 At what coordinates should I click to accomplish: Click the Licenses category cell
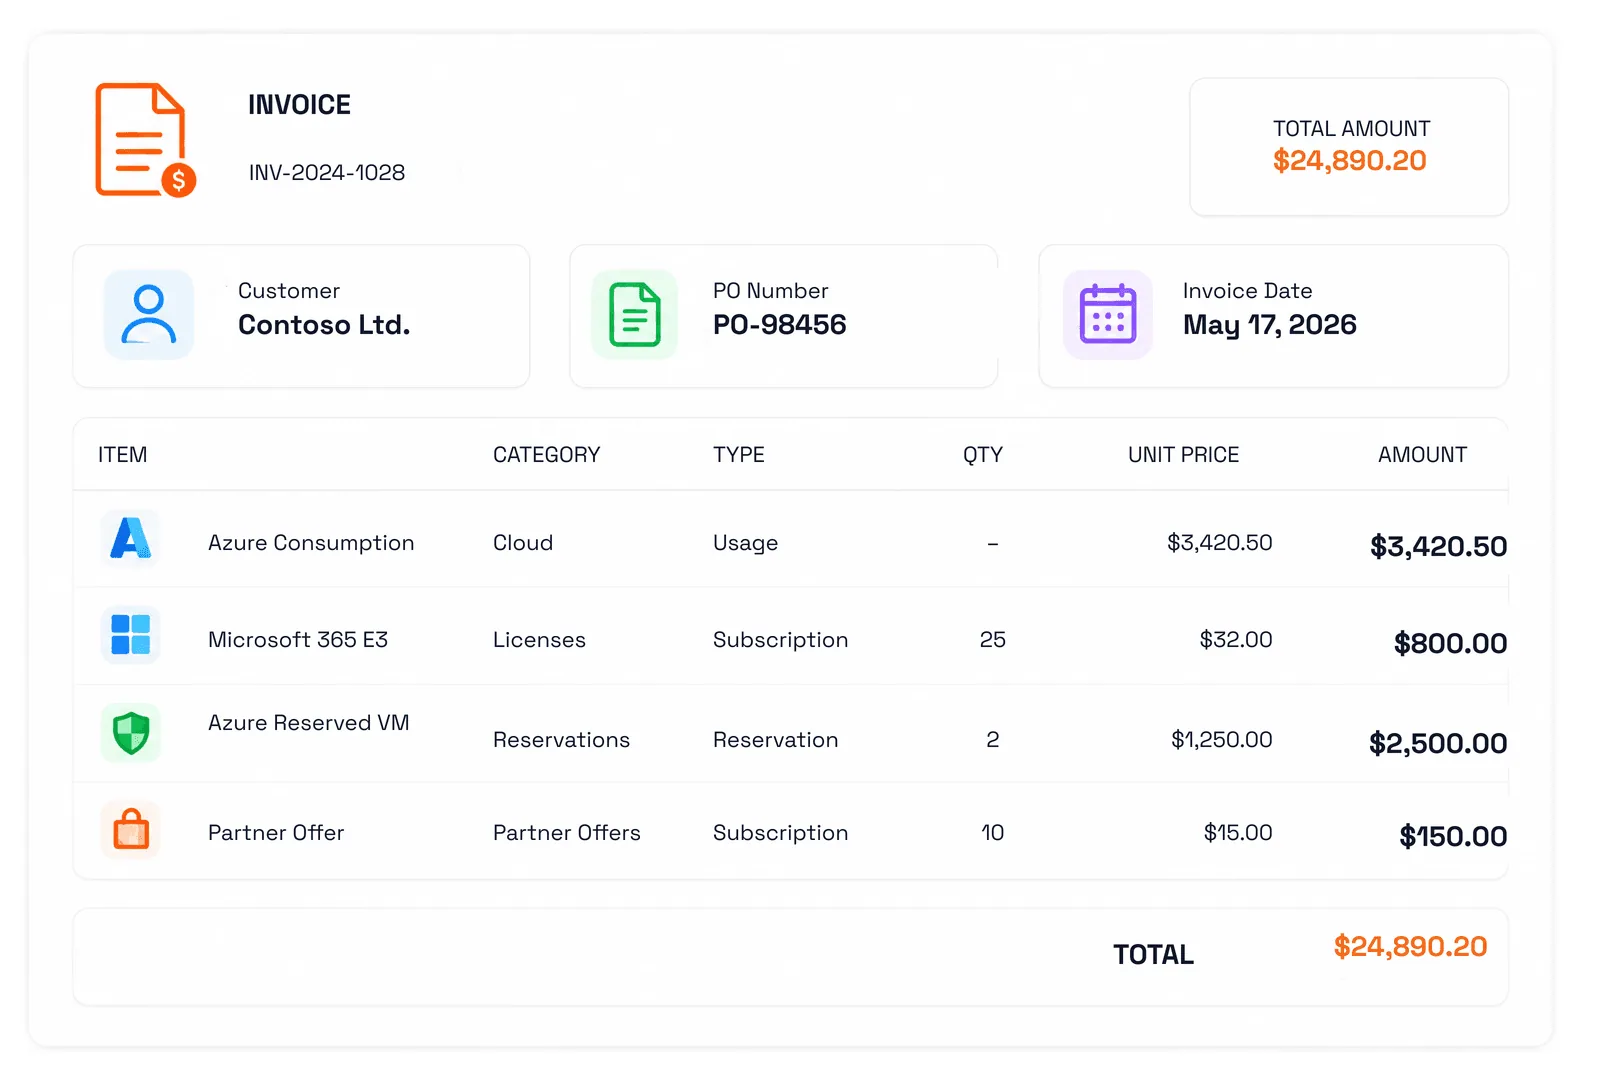tap(539, 640)
